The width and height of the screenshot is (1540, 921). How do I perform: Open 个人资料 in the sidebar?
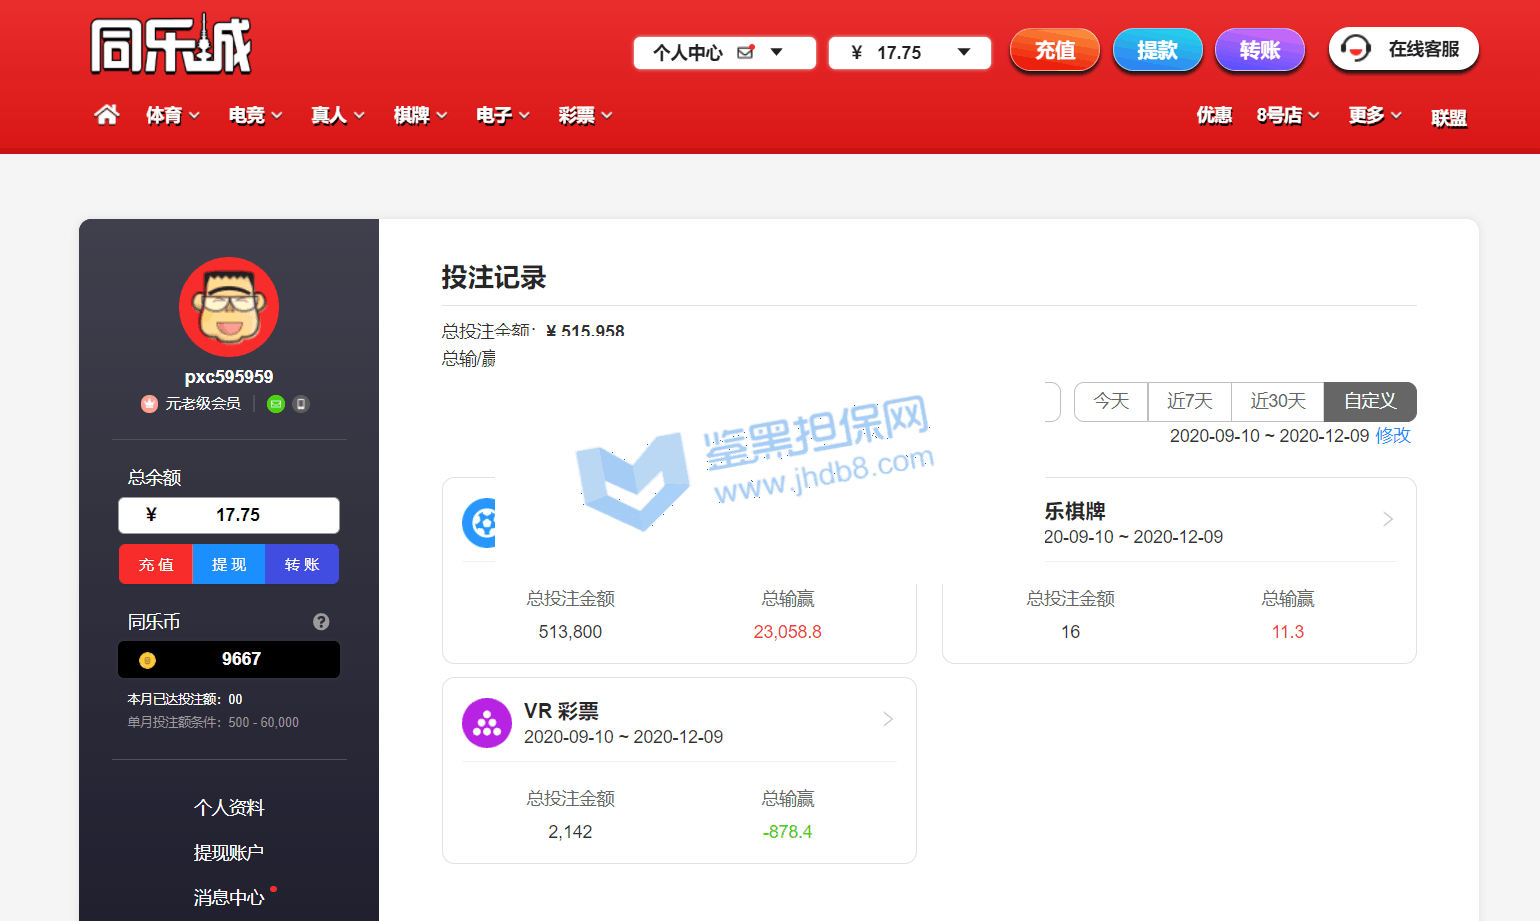point(229,808)
